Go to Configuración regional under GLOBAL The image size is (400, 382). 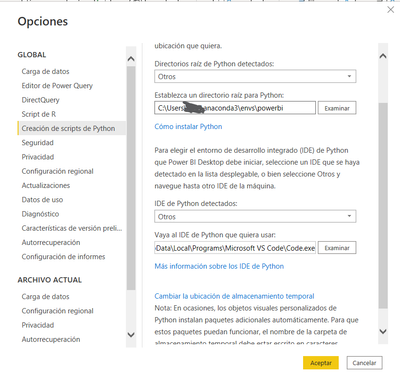tap(58, 171)
